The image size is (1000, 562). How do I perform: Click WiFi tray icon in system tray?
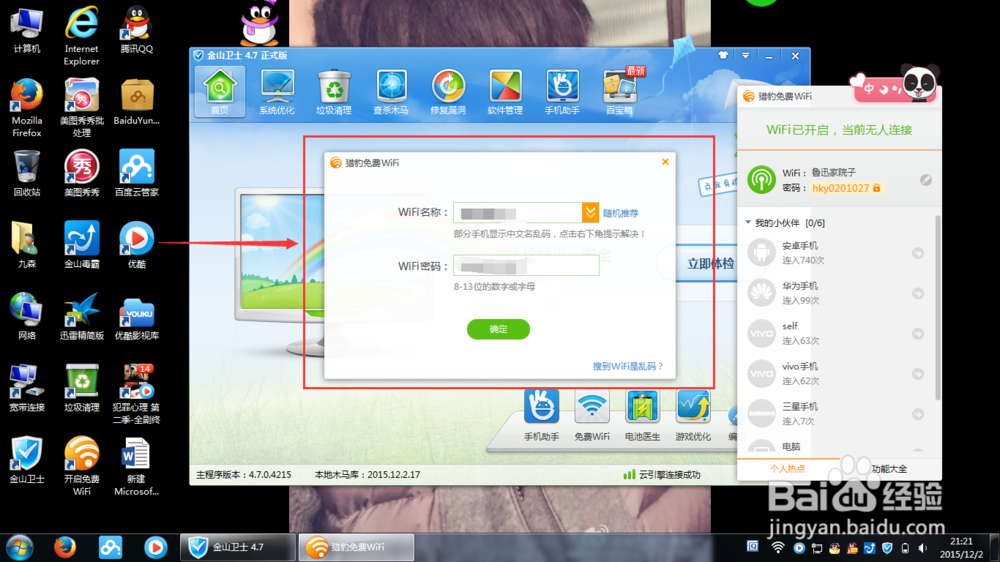pos(777,548)
